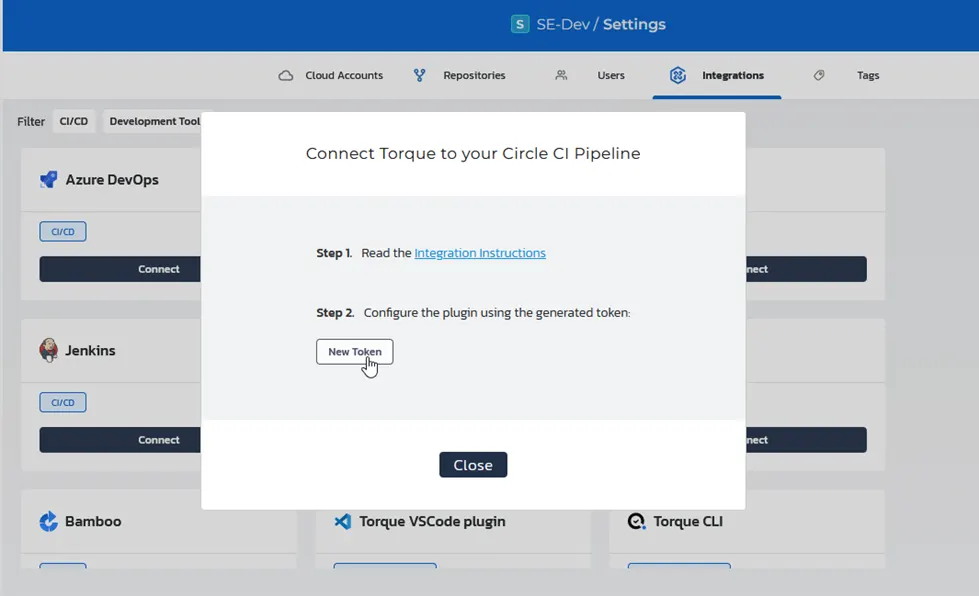Click the cloud icon beside Cloud Accounts
The height and width of the screenshot is (596, 979).
point(285,74)
